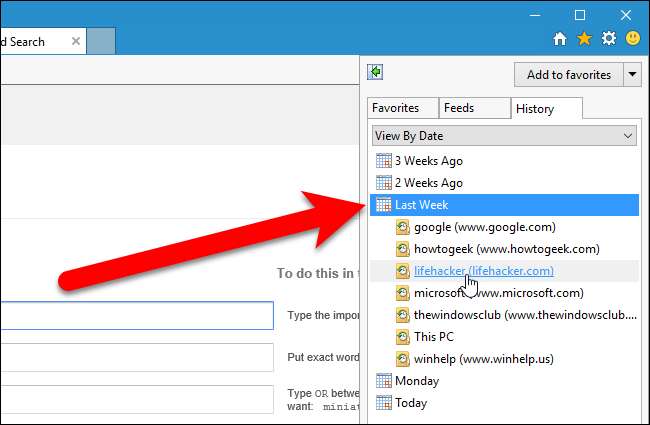Open lifehacker (lifehacker.com) link
Image resolution: width=650 pixels, height=425 pixels.
484,271
